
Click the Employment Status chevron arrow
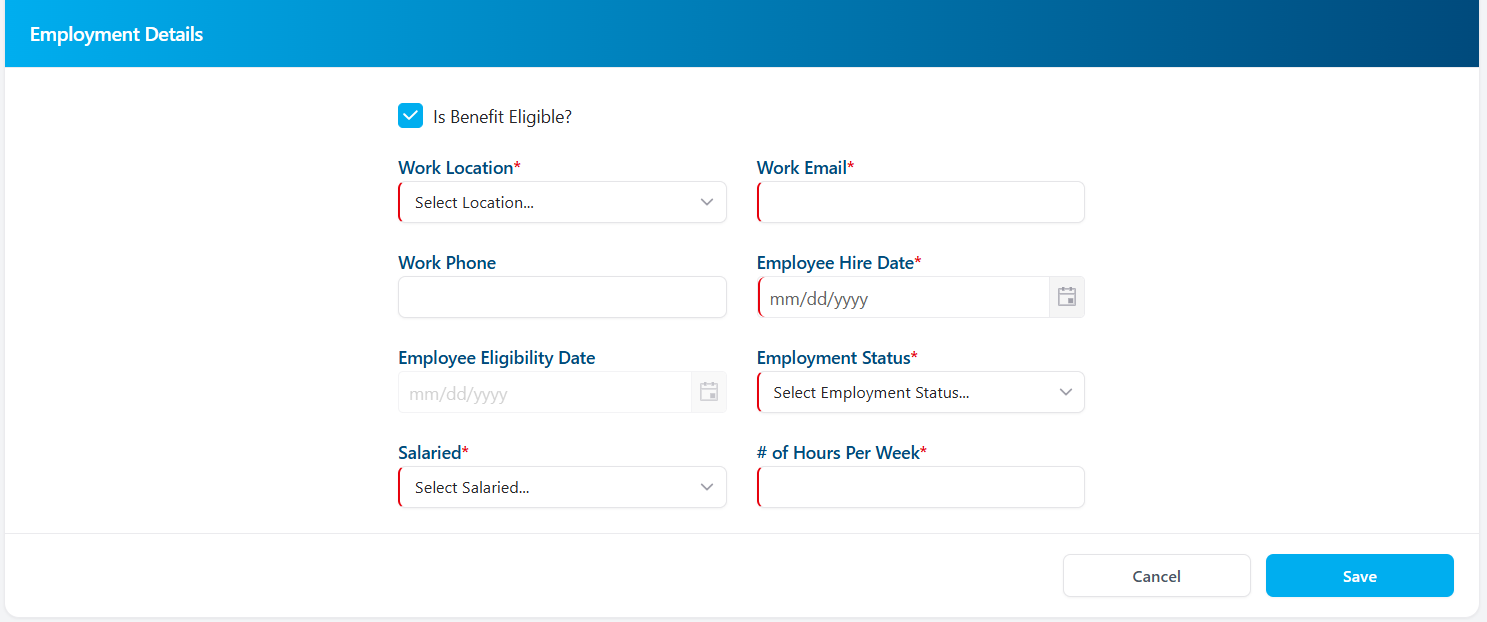tap(1065, 391)
